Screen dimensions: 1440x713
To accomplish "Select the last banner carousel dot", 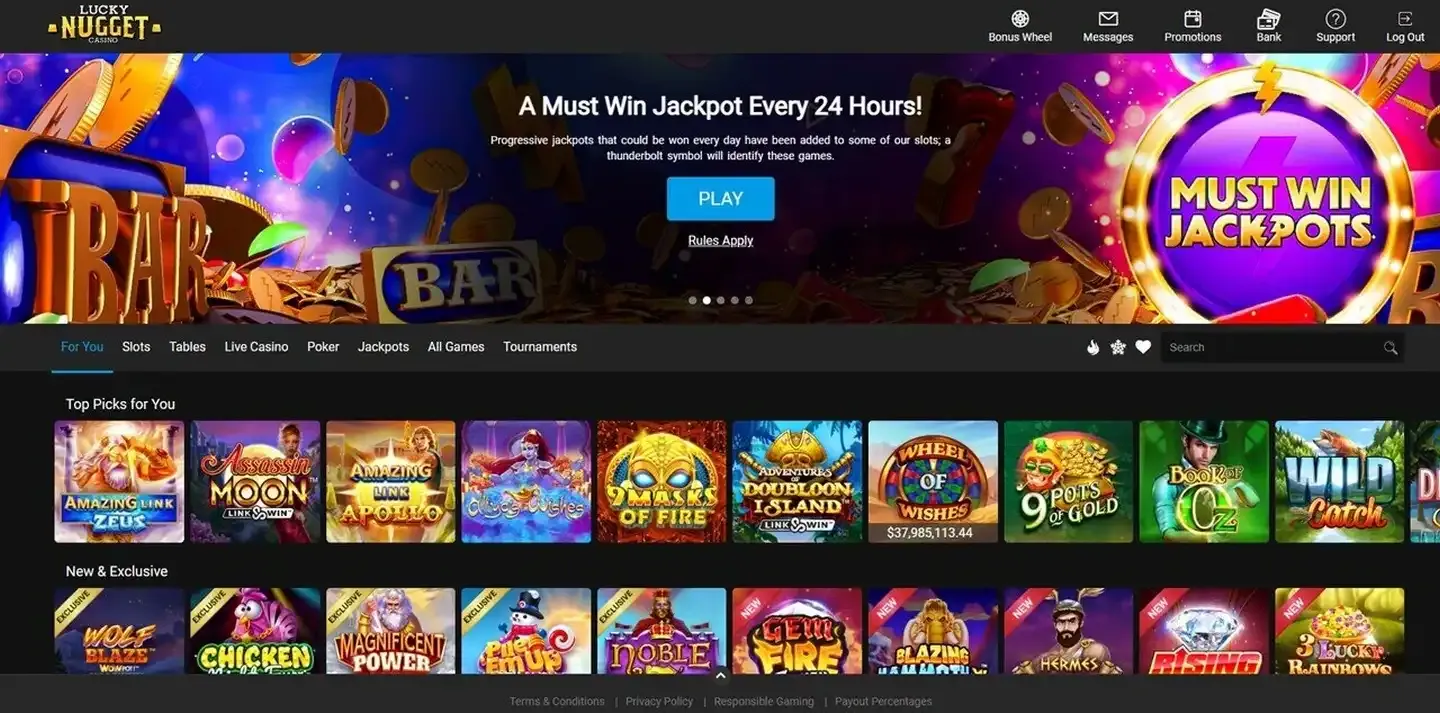I will click(749, 300).
